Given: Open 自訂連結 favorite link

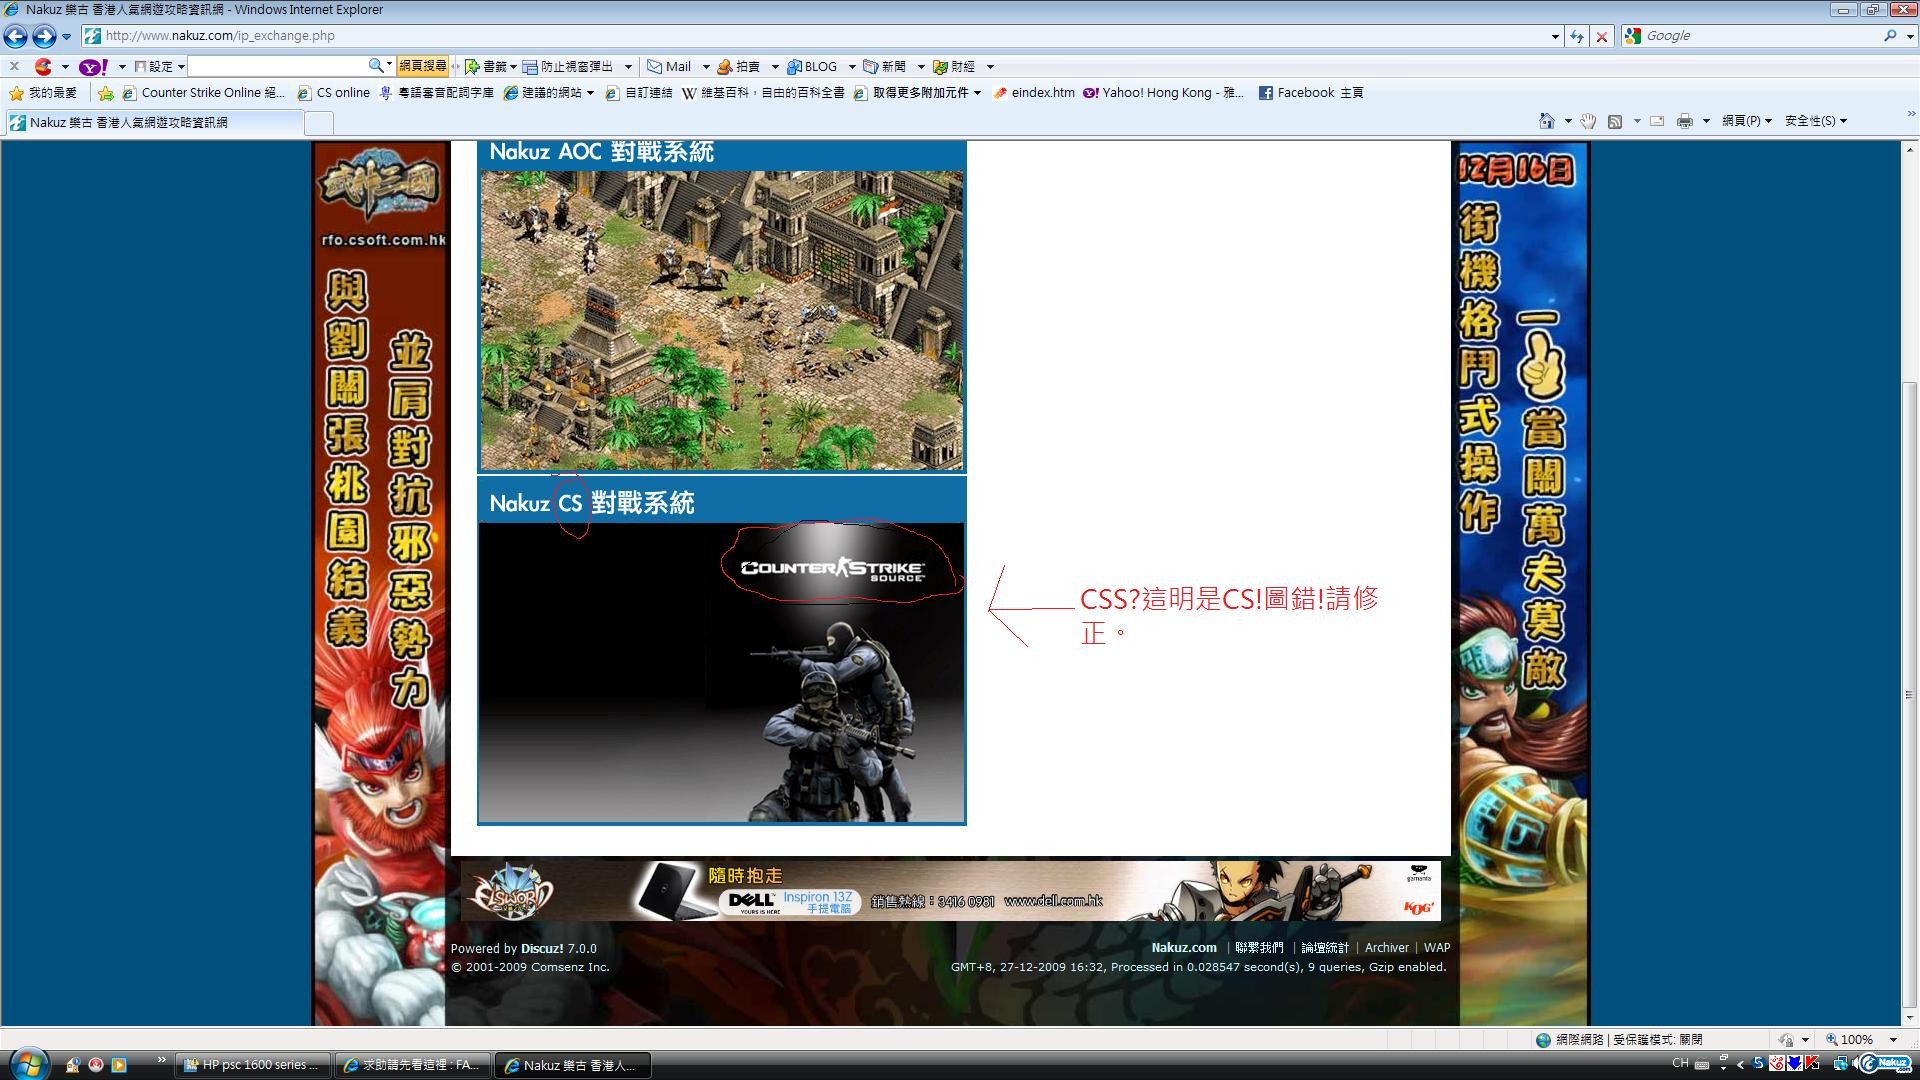Looking at the screenshot, I should click(639, 93).
